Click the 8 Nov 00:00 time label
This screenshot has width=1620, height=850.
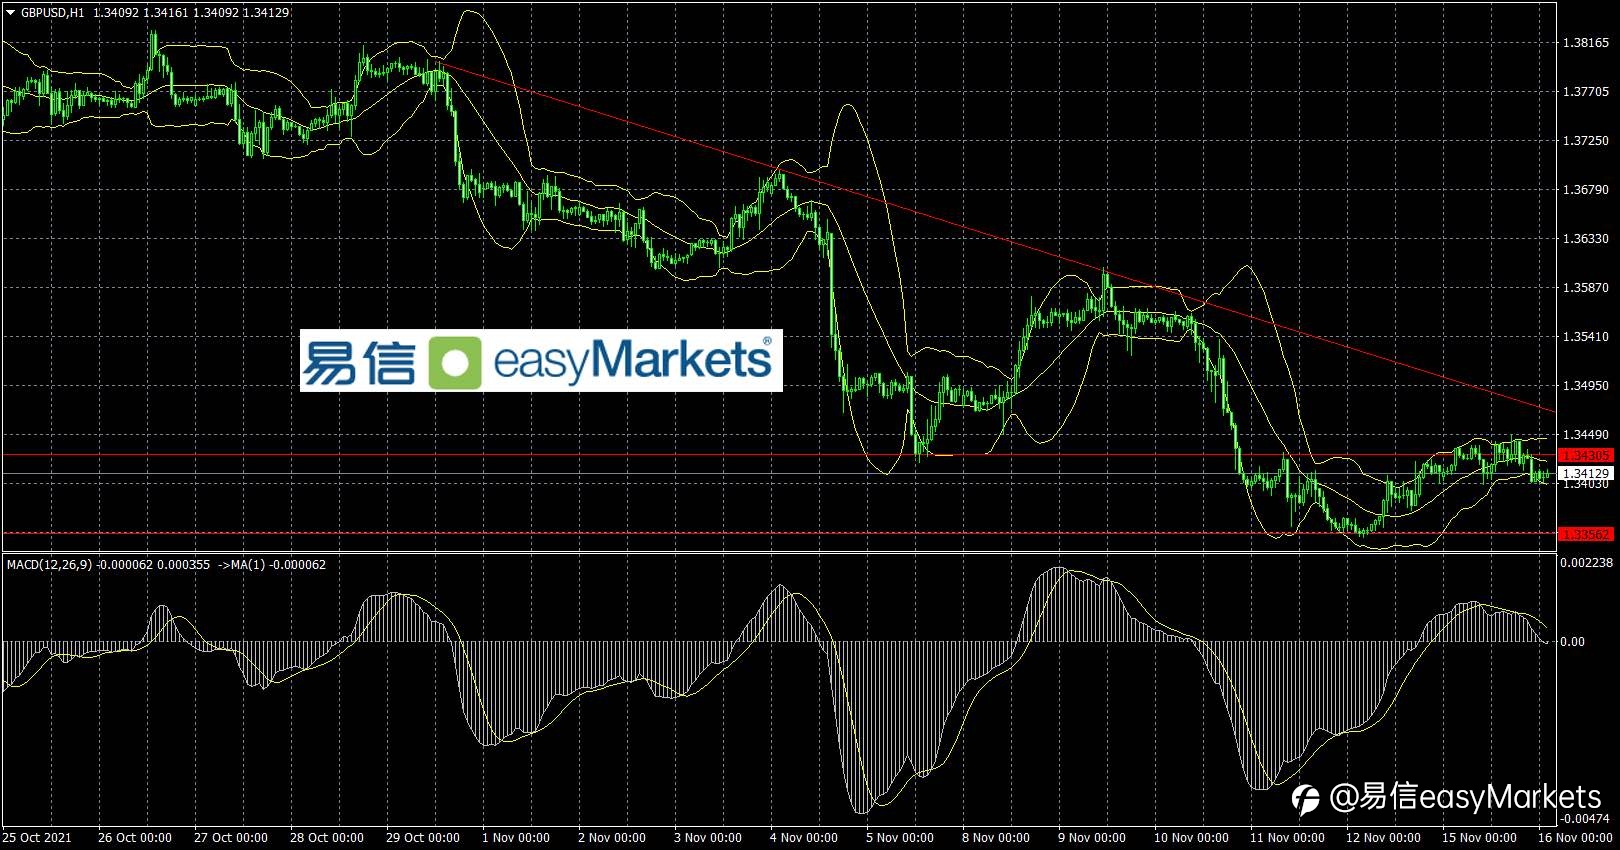coord(996,838)
